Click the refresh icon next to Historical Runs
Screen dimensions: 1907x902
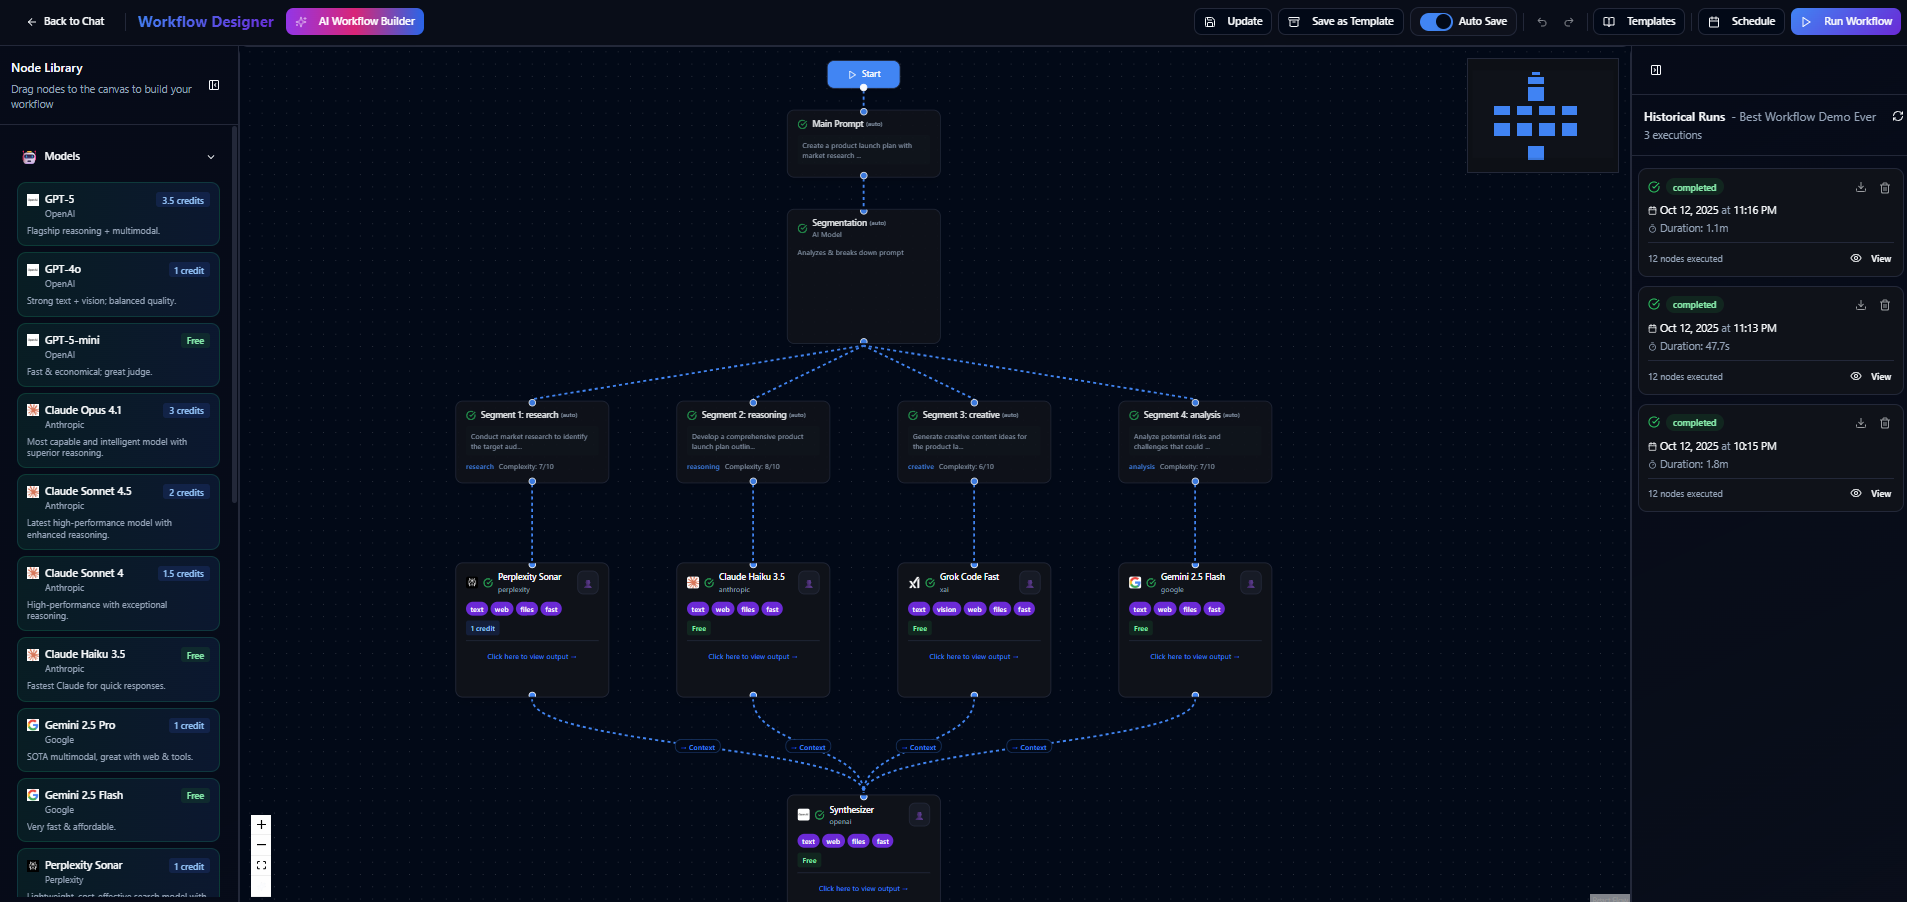click(x=1897, y=116)
